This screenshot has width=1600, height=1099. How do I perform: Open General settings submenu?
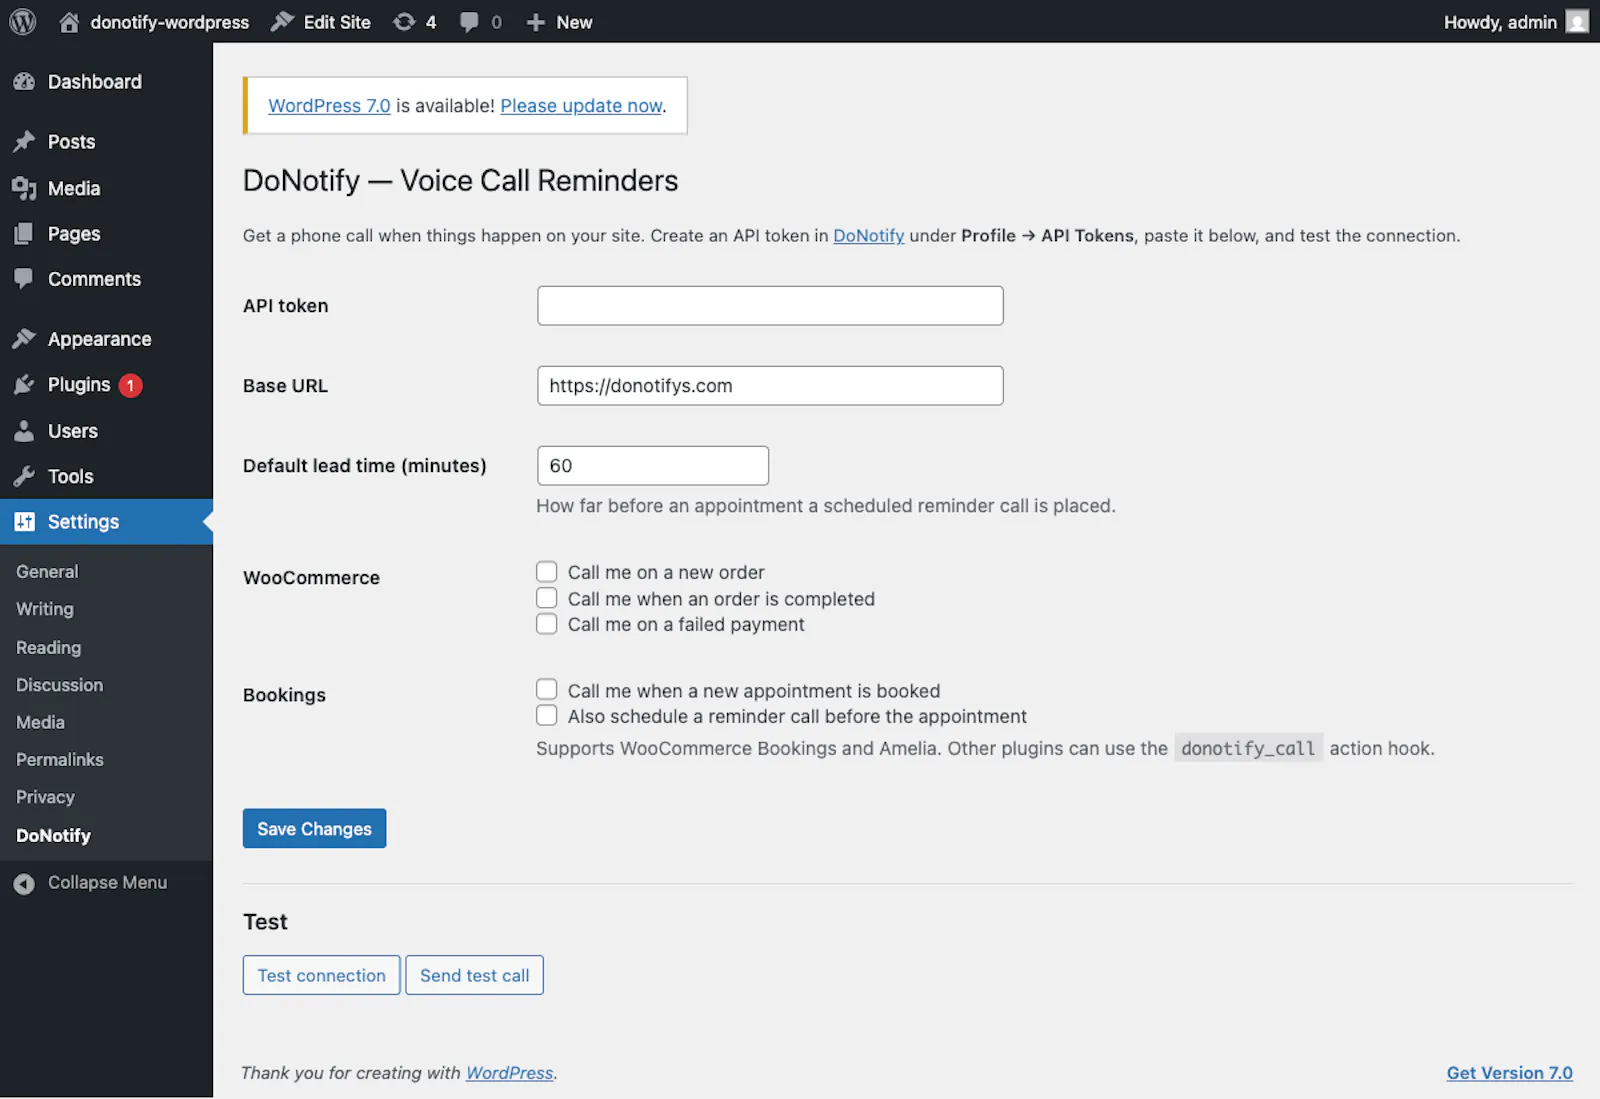(47, 572)
